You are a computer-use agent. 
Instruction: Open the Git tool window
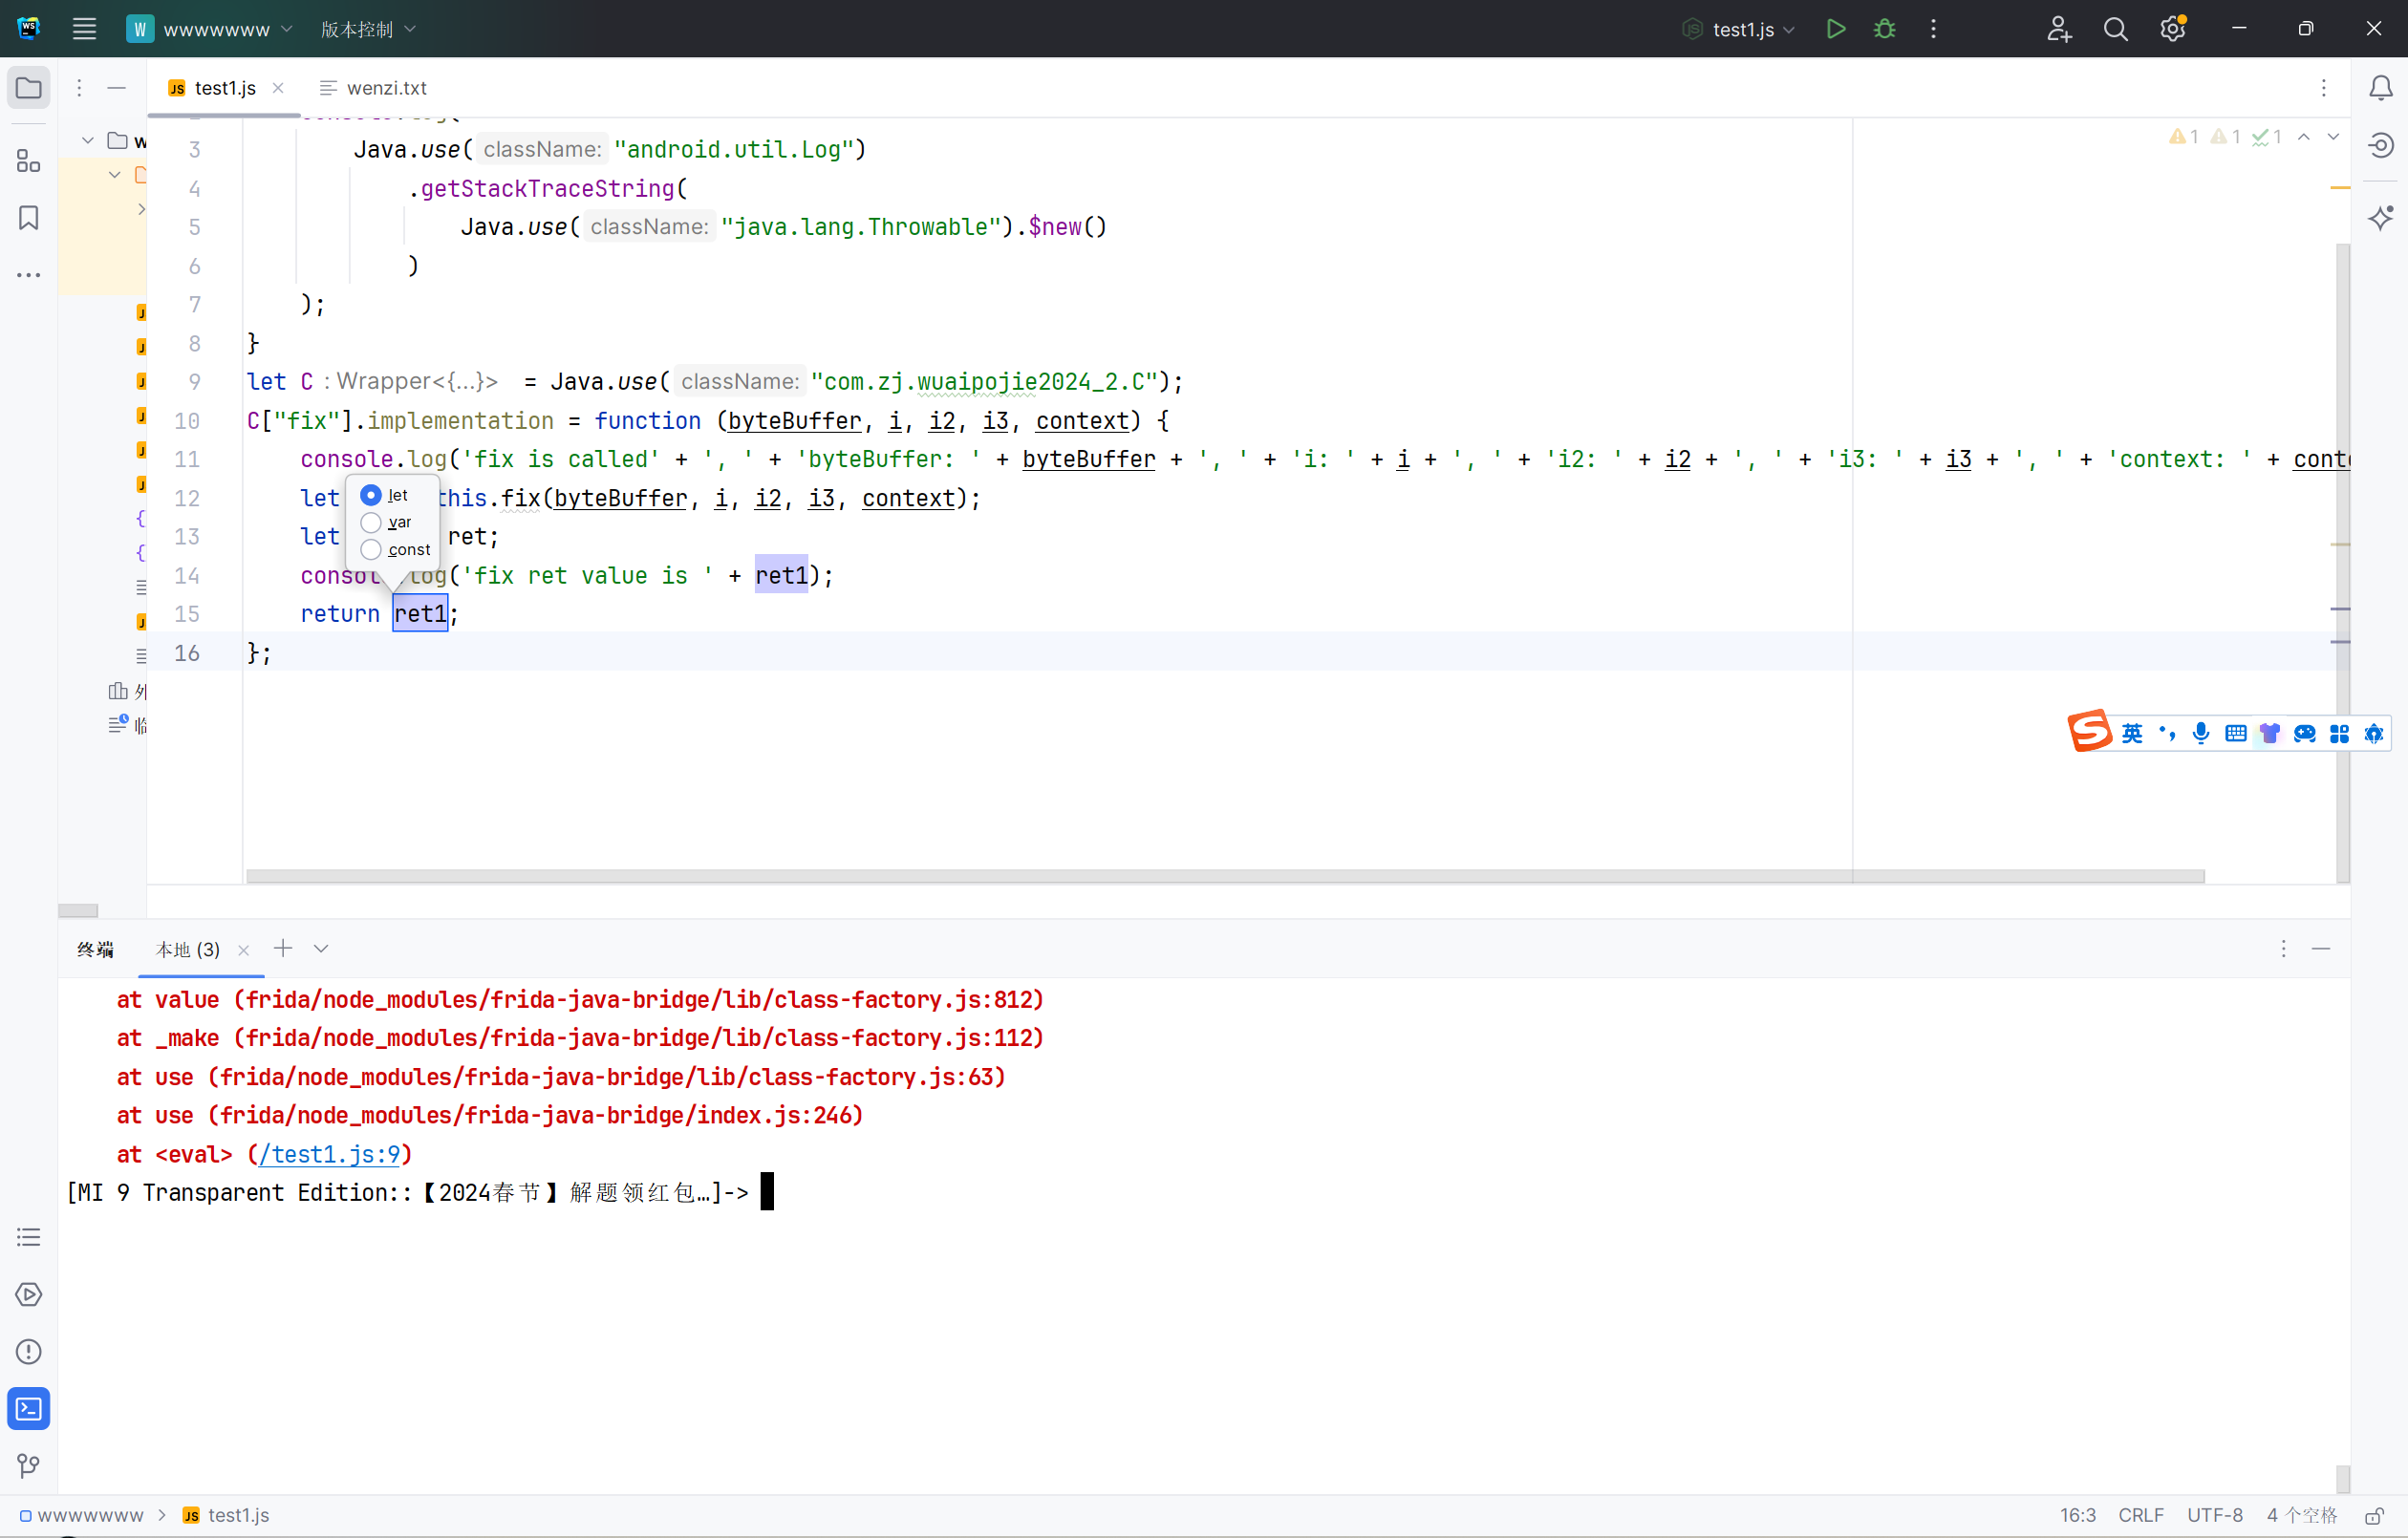click(x=29, y=1466)
